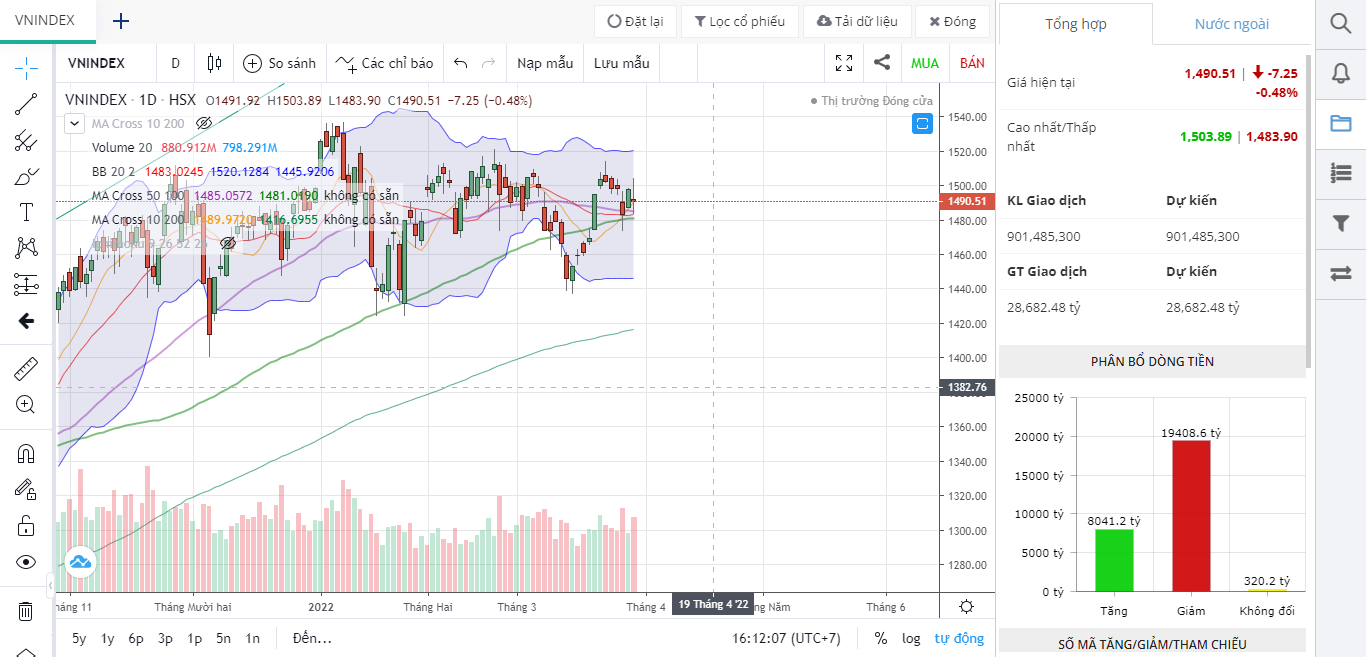Viewport: 1366px width, 657px height.
Task: Open the pitchfork drawing tools
Action: pyautogui.click(x=26, y=141)
